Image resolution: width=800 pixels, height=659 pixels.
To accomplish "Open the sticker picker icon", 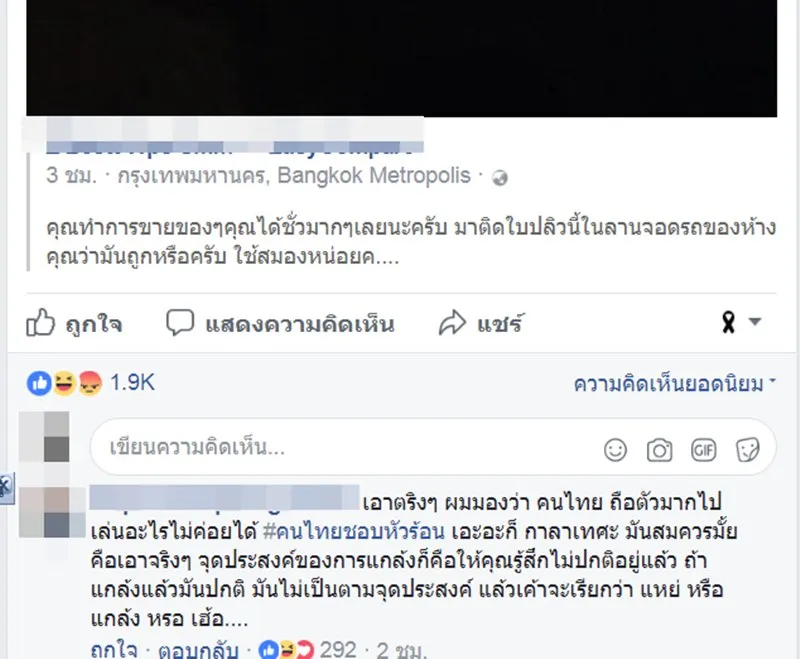I will click(x=747, y=450).
